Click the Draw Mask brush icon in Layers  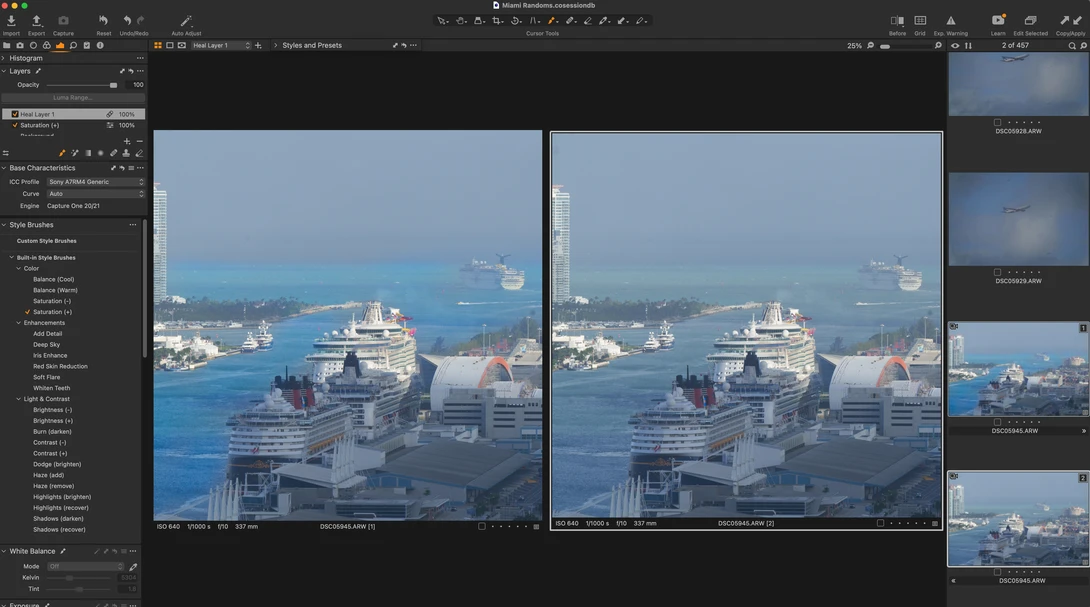[x=62, y=153]
